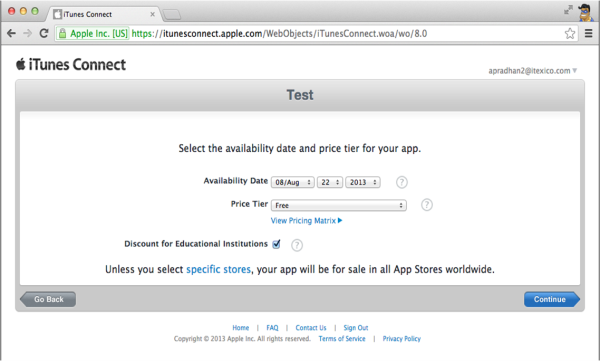Click the iTunes Connect title text
The height and width of the screenshot is (361, 600).
click(77, 64)
